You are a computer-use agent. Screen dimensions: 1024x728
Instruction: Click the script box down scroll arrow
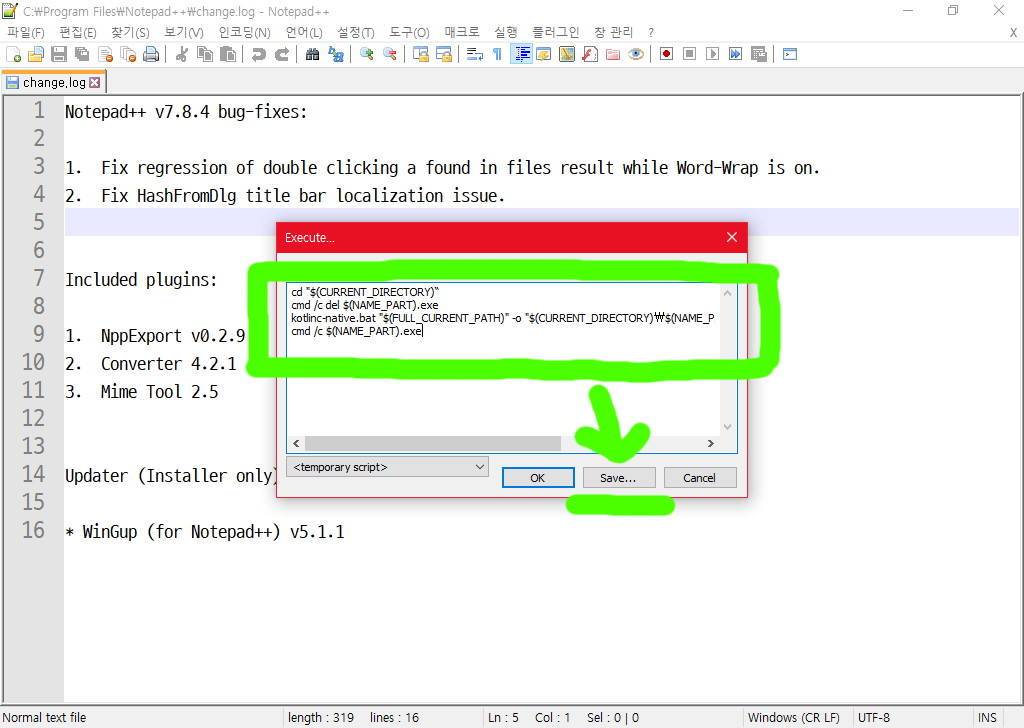(728, 427)
